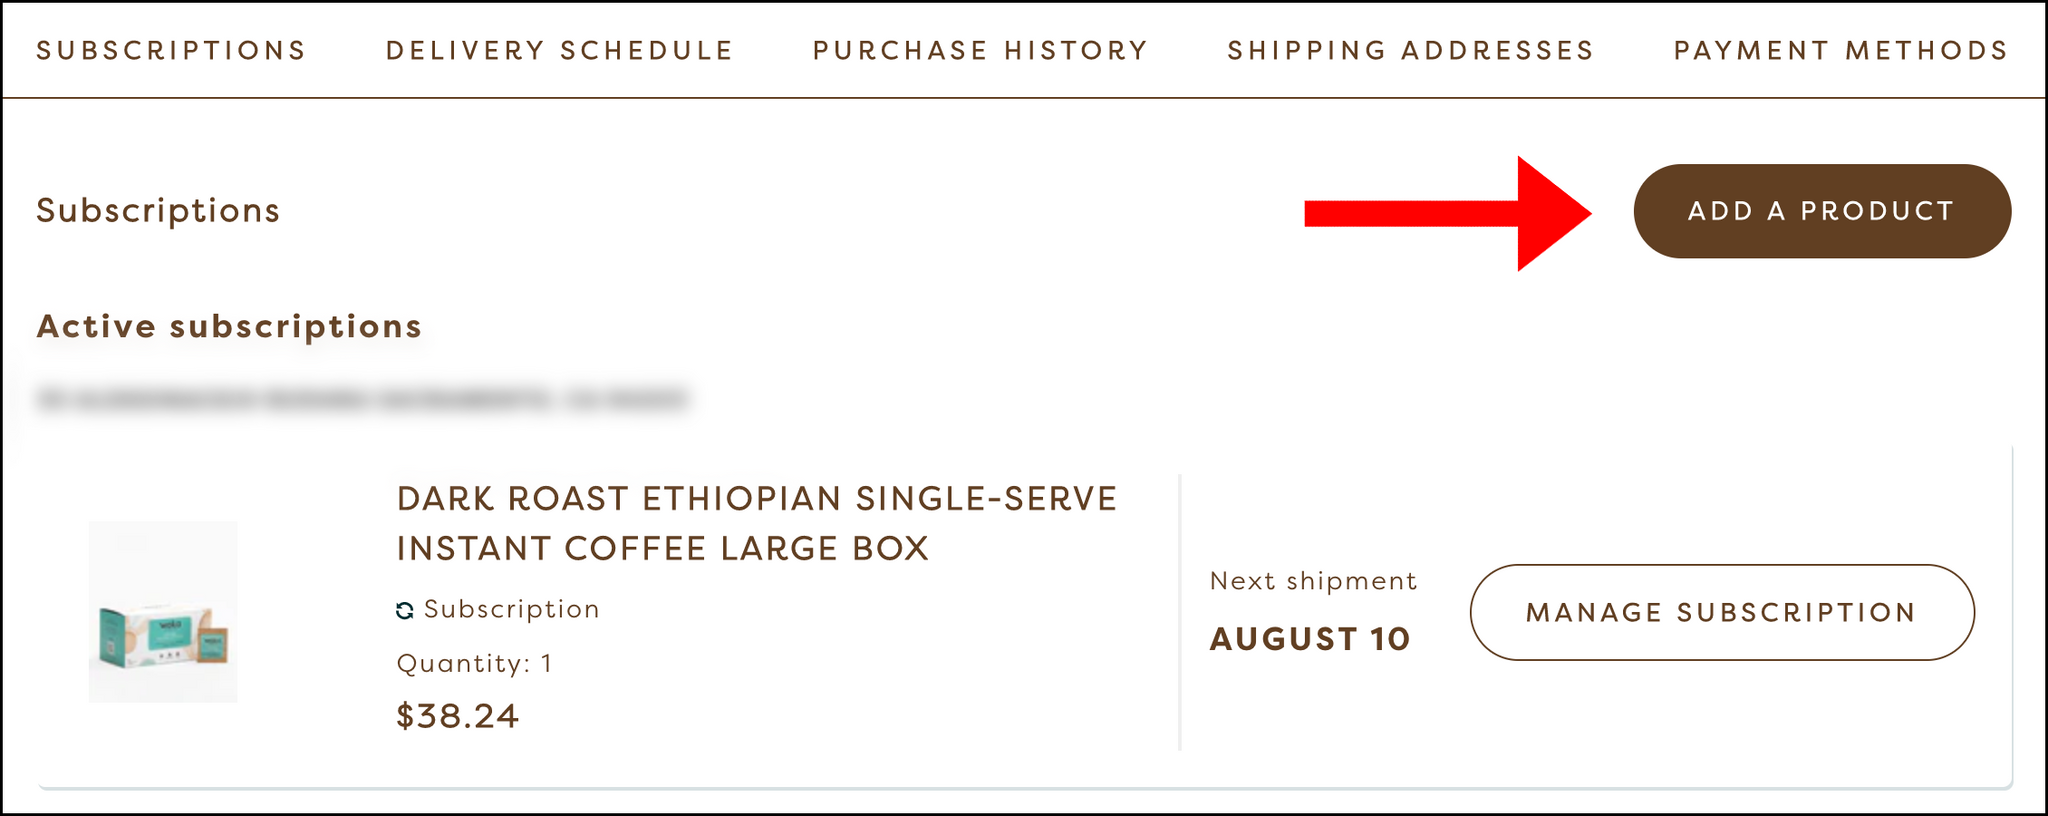The height and width of the screenshot is (816, 2048).
Task: Click the Manage Subscription button
Action: point(1722,612)
